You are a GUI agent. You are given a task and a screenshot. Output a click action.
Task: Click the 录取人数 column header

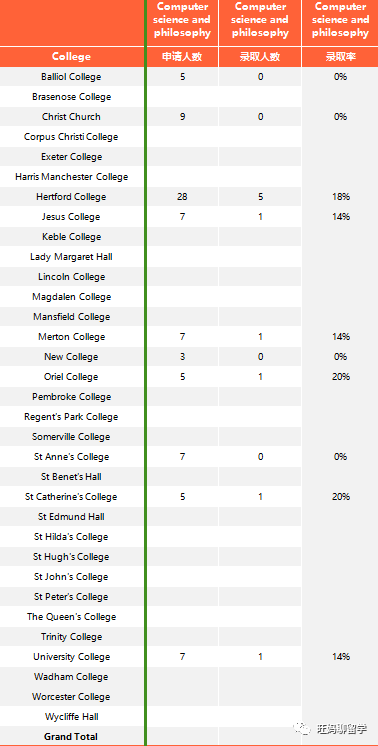click(x=260, y=57)
